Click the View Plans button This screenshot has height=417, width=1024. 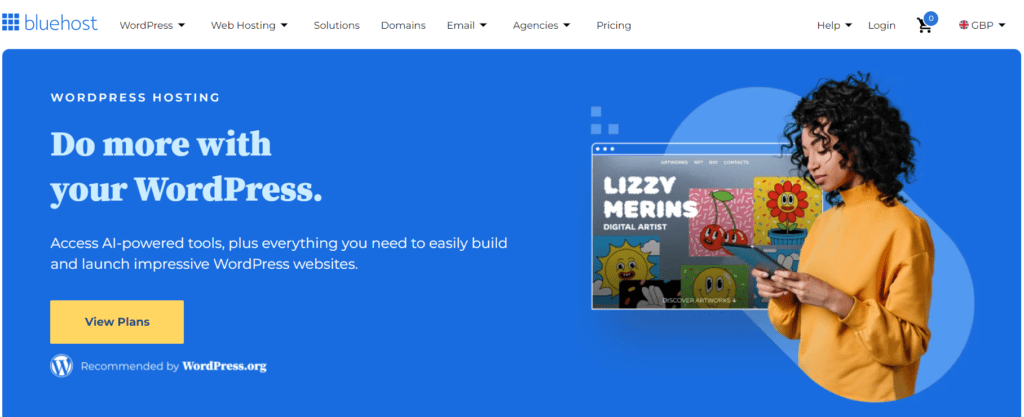[x=117, y=322]
